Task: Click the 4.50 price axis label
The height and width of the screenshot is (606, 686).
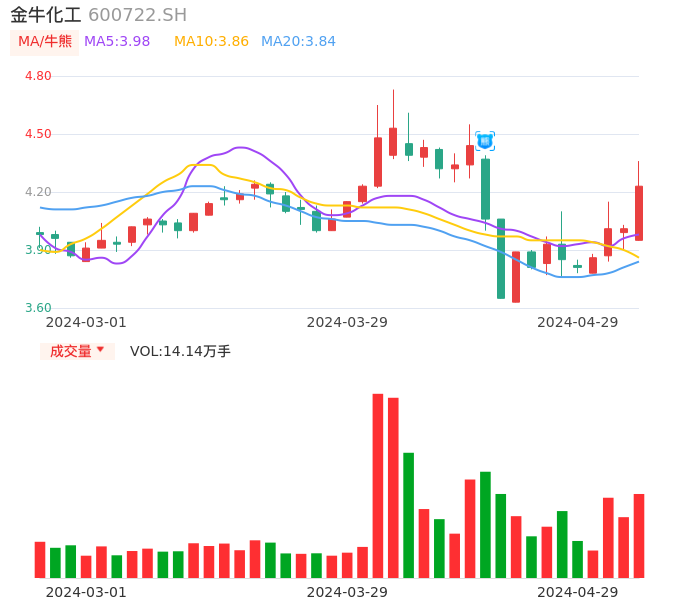Action: (x=38, y=134)
